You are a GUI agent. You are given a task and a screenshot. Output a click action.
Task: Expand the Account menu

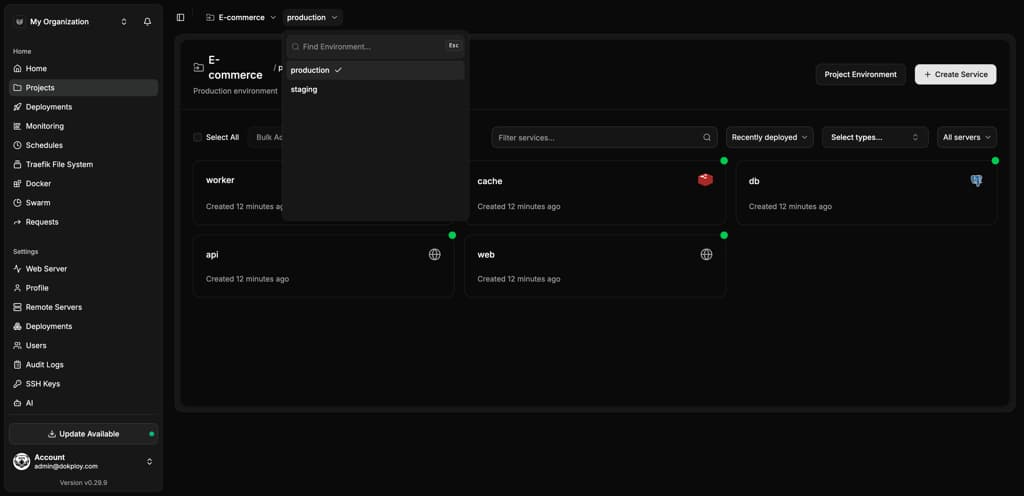point(84,461)
